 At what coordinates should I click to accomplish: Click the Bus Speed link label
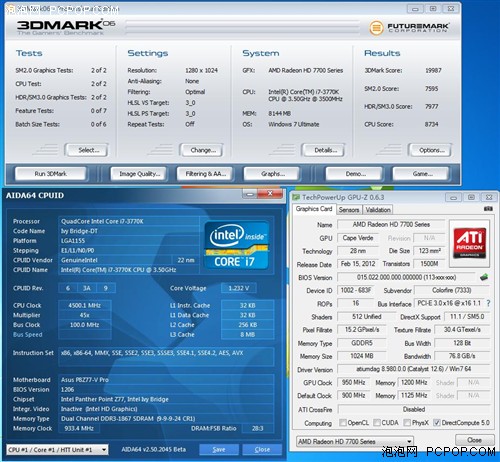28,334
